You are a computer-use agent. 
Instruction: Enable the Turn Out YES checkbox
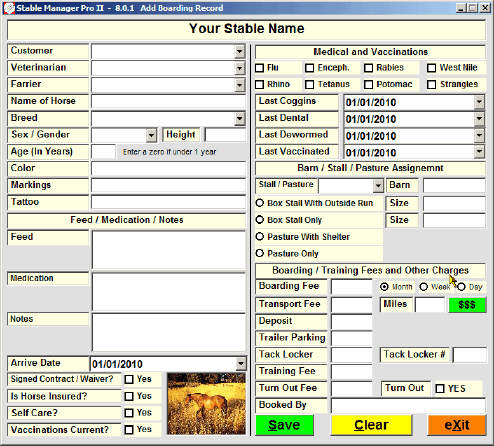pyautogui.click(x=440, y=389)
